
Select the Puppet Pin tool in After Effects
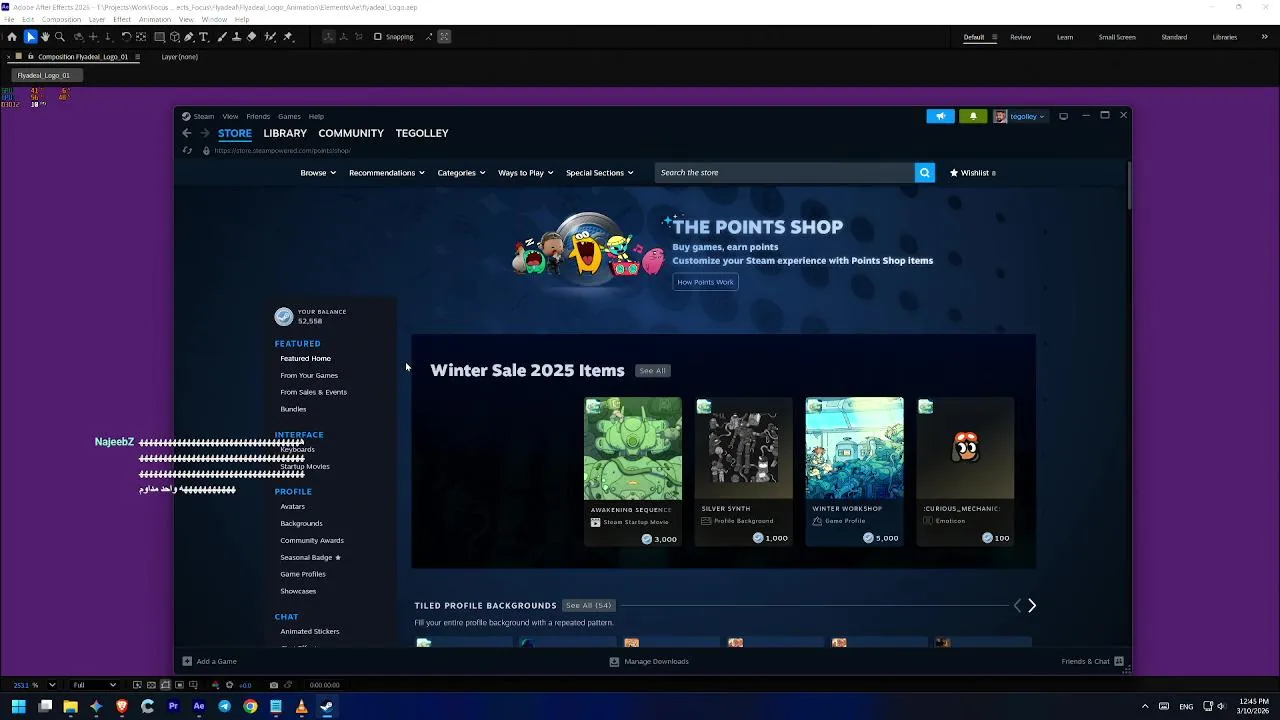point(288,37)
